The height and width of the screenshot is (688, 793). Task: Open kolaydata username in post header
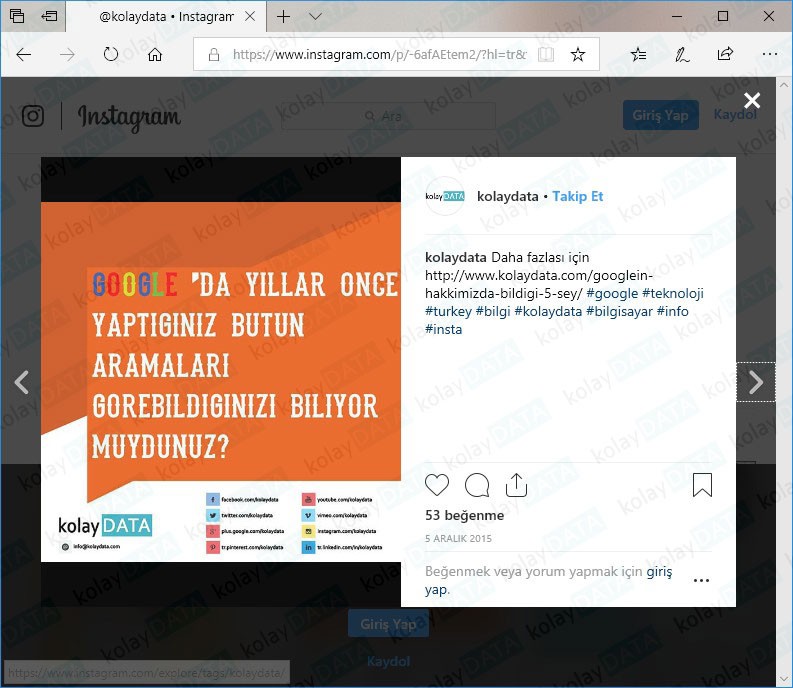point(508,196)
